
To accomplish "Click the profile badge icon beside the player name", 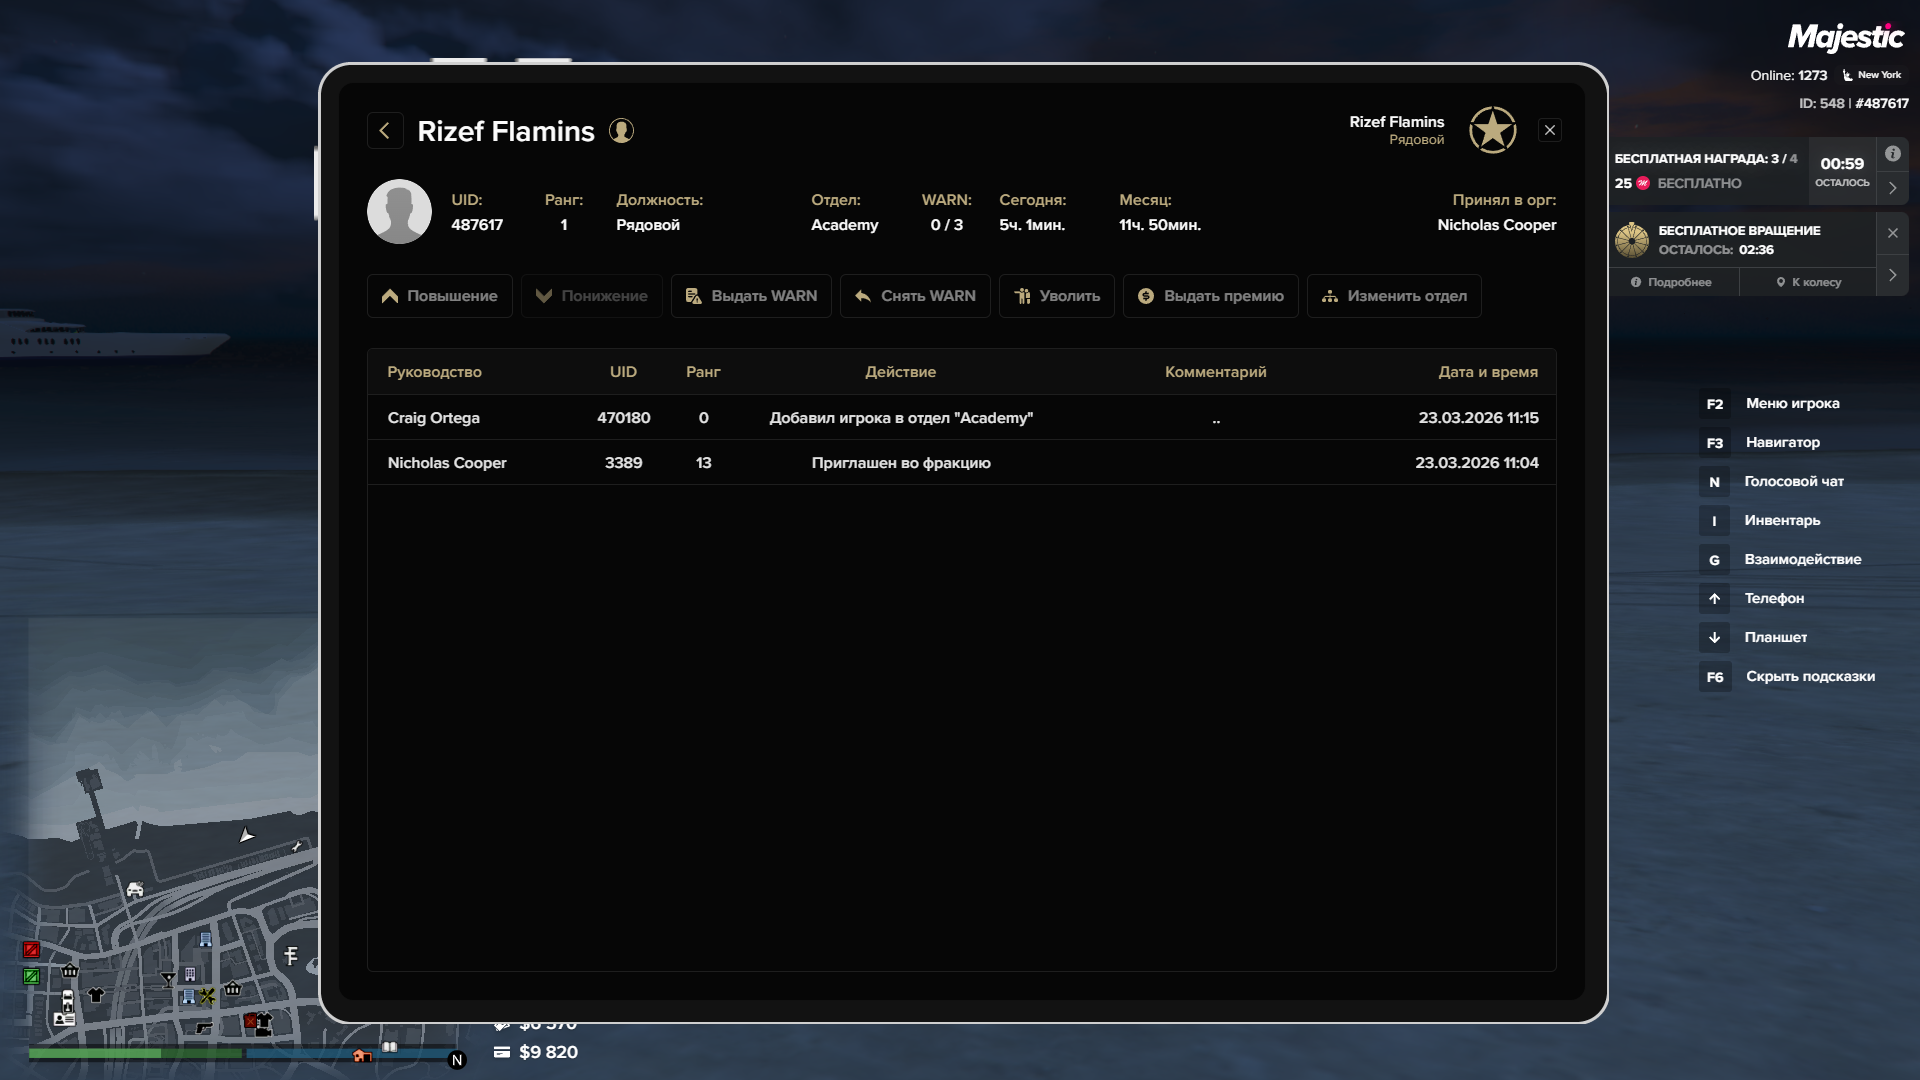I will coord(621,131).
